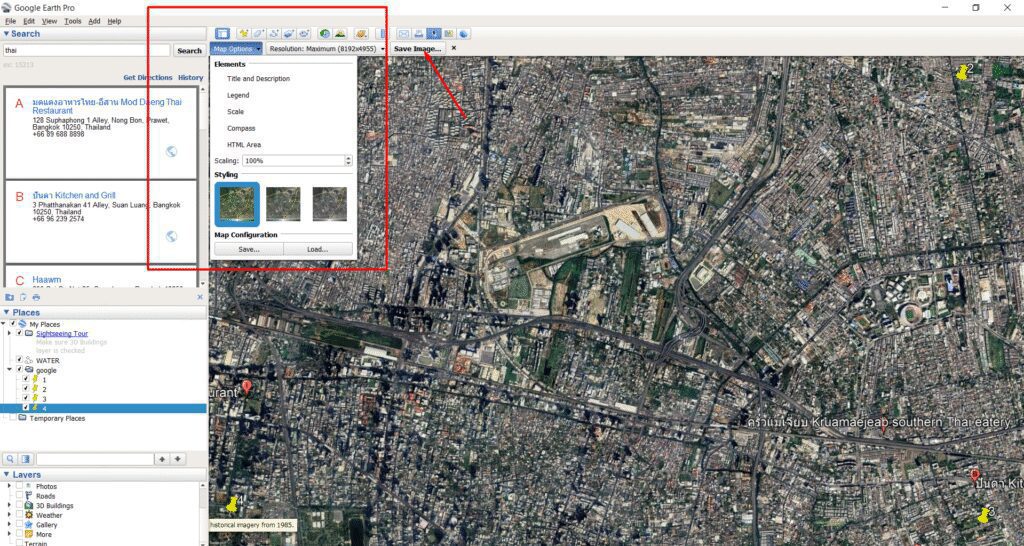Toggle the sidebar visibility toolbar button
This screenshot has height=546, width=1024.
[222, 33]
